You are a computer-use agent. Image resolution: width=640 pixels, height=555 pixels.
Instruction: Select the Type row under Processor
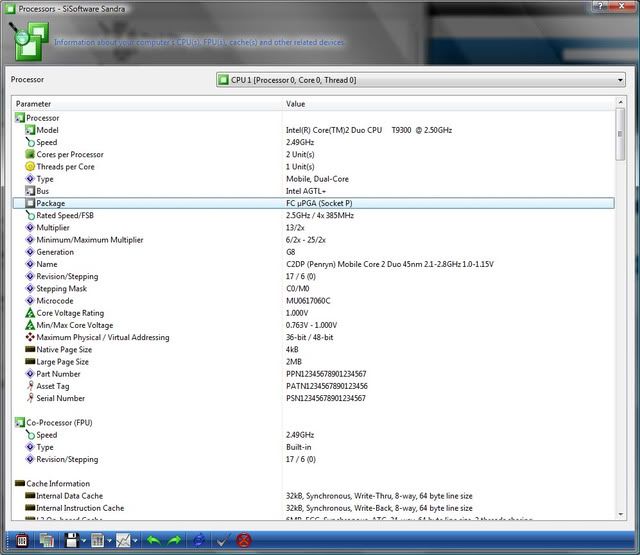[313, 179]
